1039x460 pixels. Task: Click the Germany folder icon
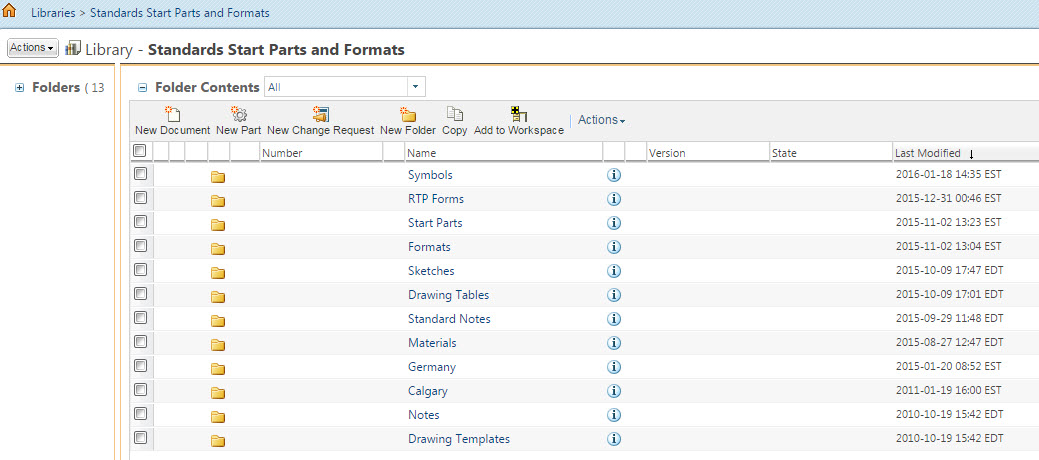218,368
